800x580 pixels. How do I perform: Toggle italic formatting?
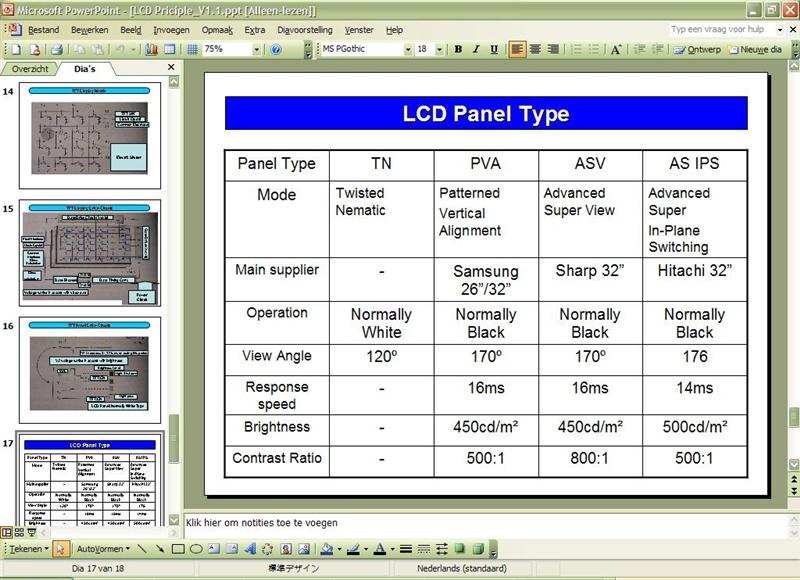[476, 49]
